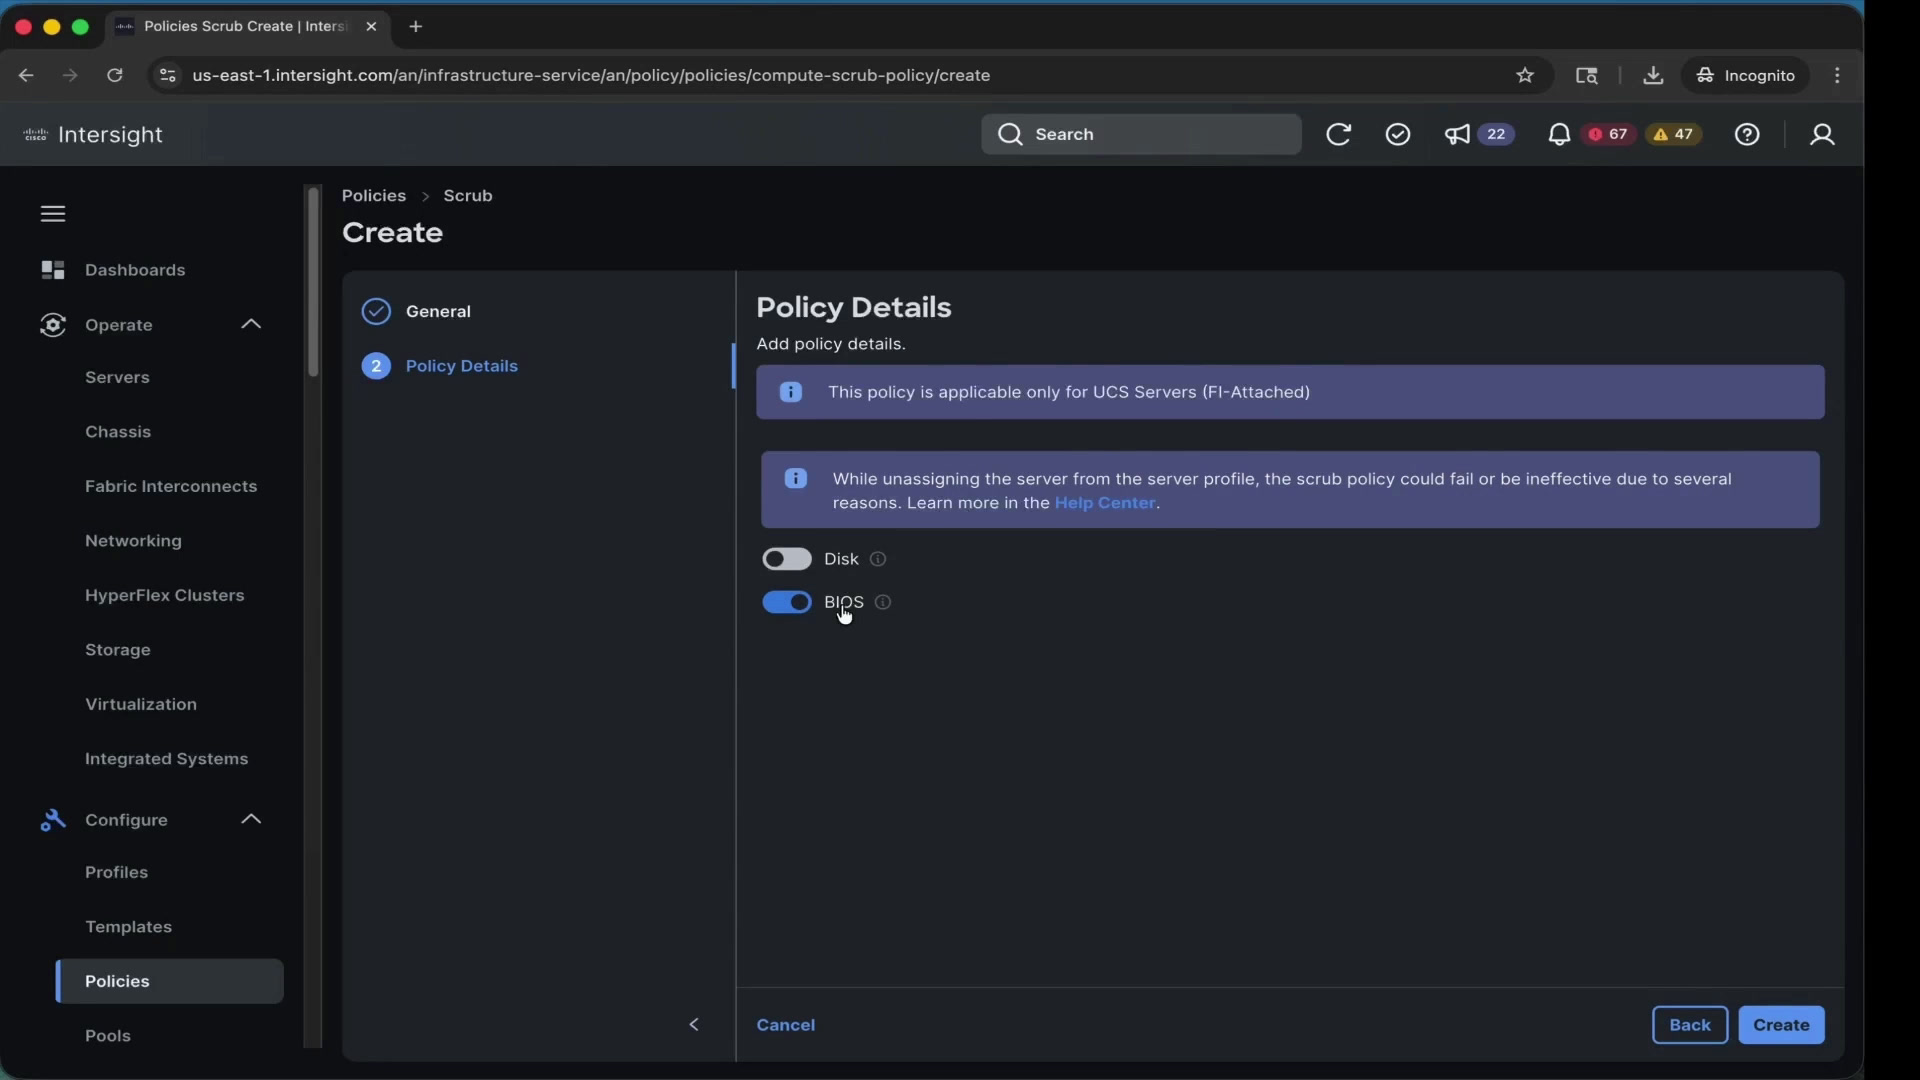1920x1080 pixels.
Task: Collapse the Configure section
Action: coord(251,819)
